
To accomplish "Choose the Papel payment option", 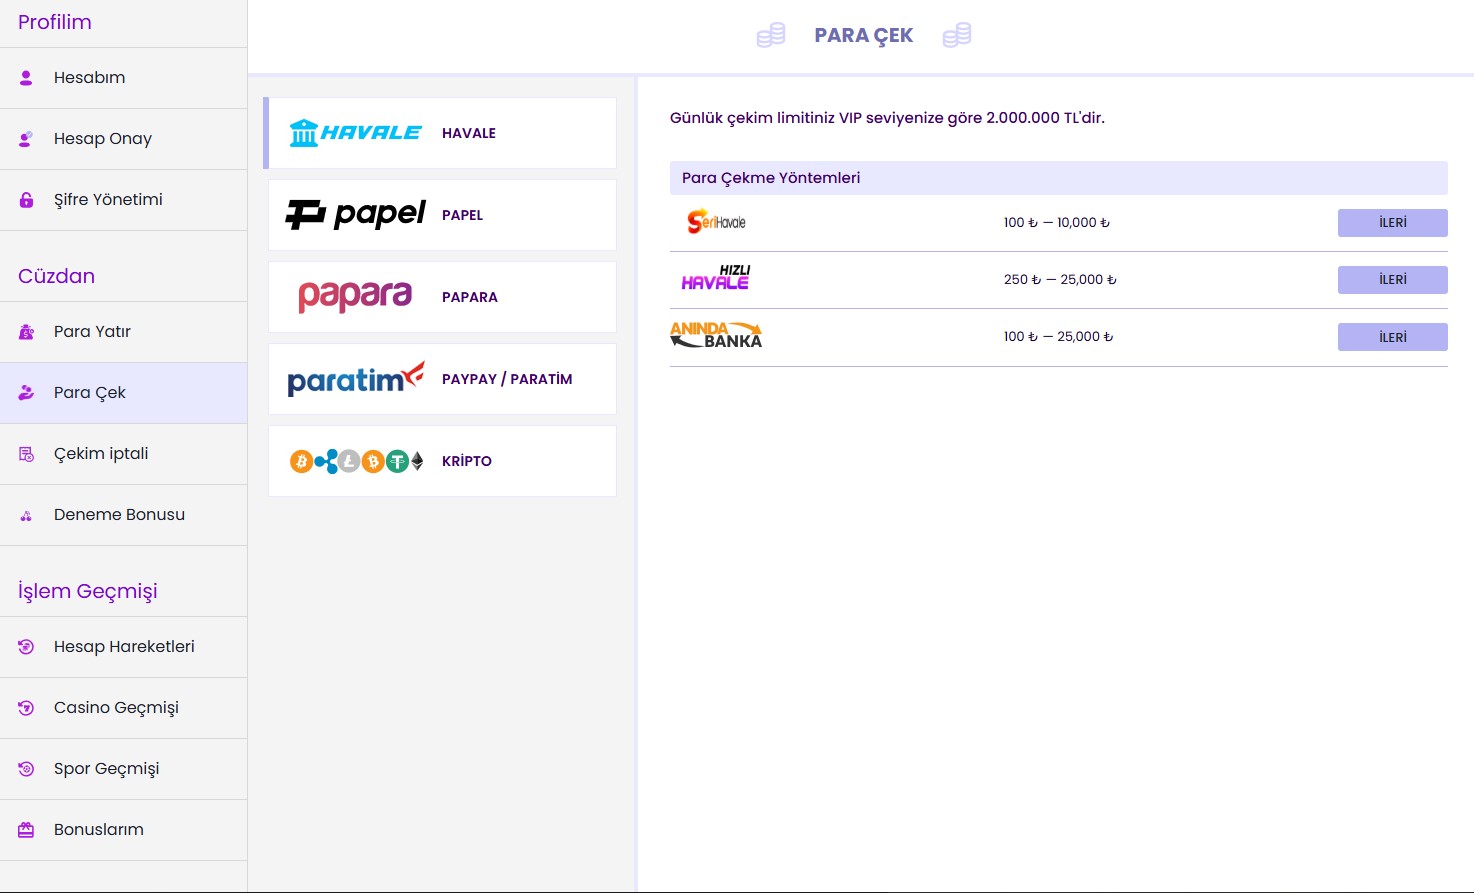I will (441, 215).
